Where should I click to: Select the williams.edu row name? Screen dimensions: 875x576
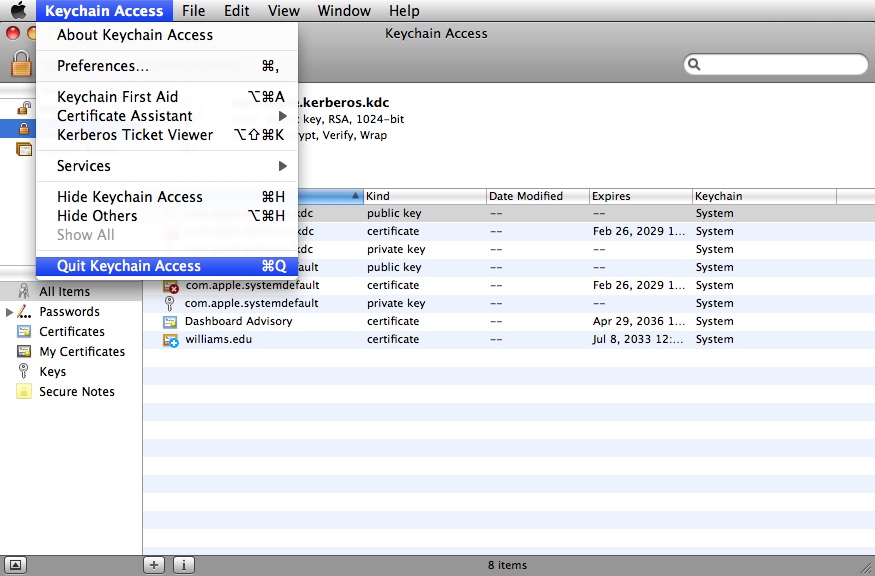219,339
